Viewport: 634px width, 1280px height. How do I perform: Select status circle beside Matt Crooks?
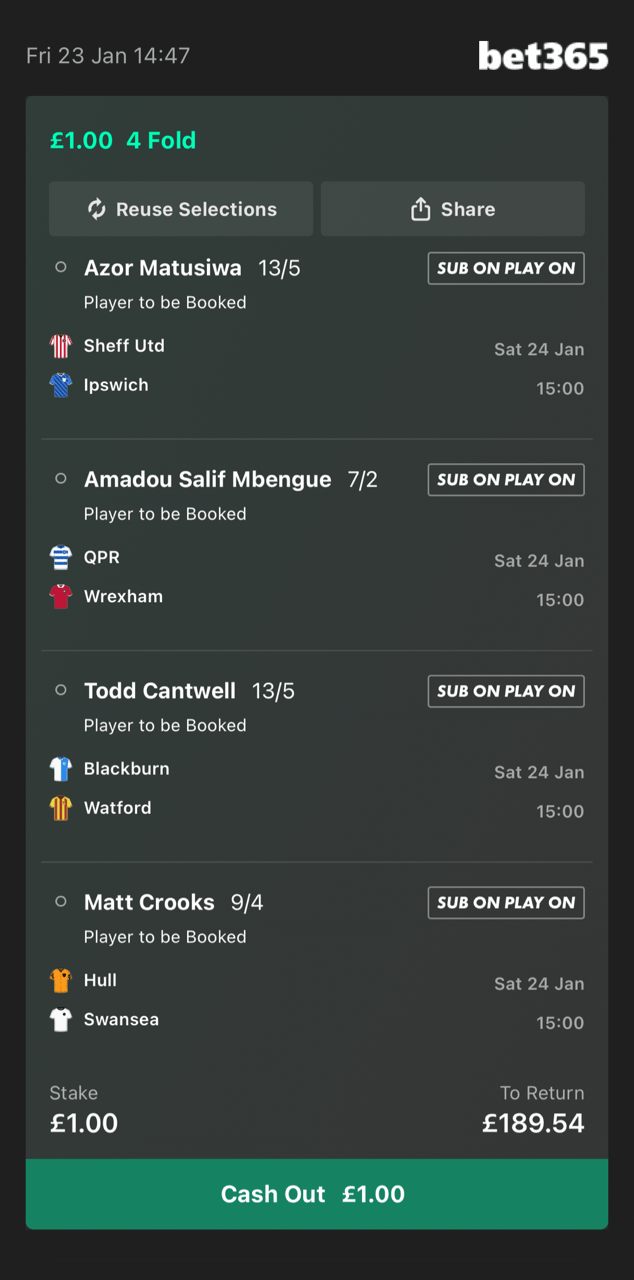pos(61,902)
